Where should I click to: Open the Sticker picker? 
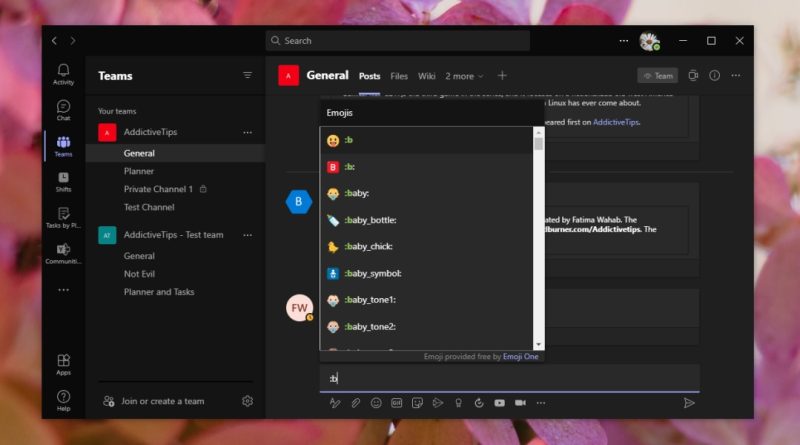coord(417,403)
